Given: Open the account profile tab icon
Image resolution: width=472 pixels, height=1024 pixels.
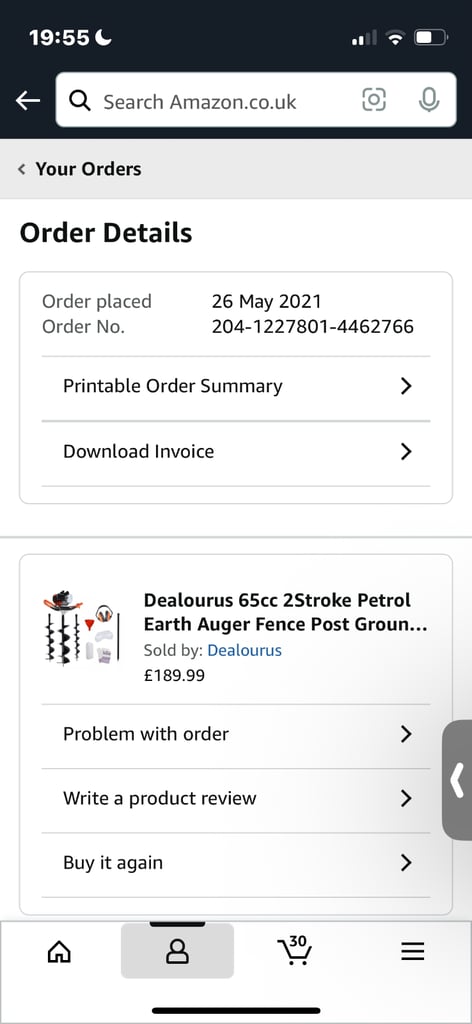Looking at the screenshot, I should [x=177, y=952].
